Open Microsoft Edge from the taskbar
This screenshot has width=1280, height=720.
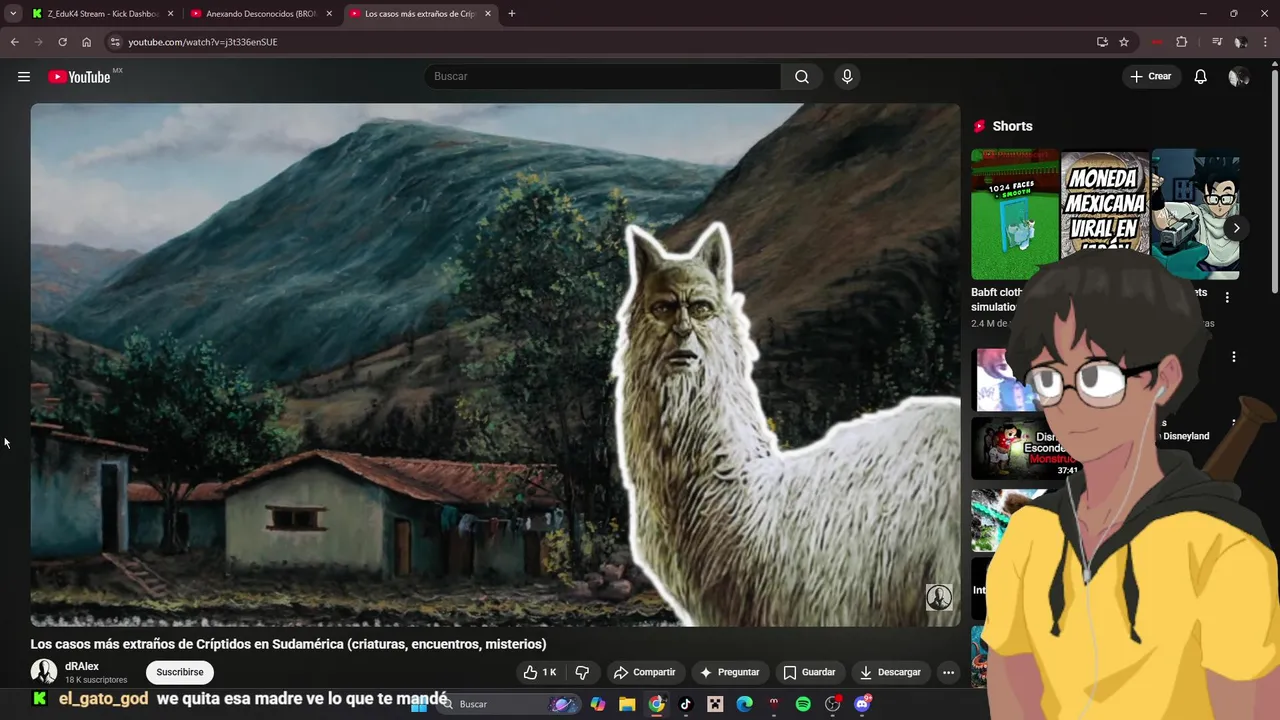point(744,704)
